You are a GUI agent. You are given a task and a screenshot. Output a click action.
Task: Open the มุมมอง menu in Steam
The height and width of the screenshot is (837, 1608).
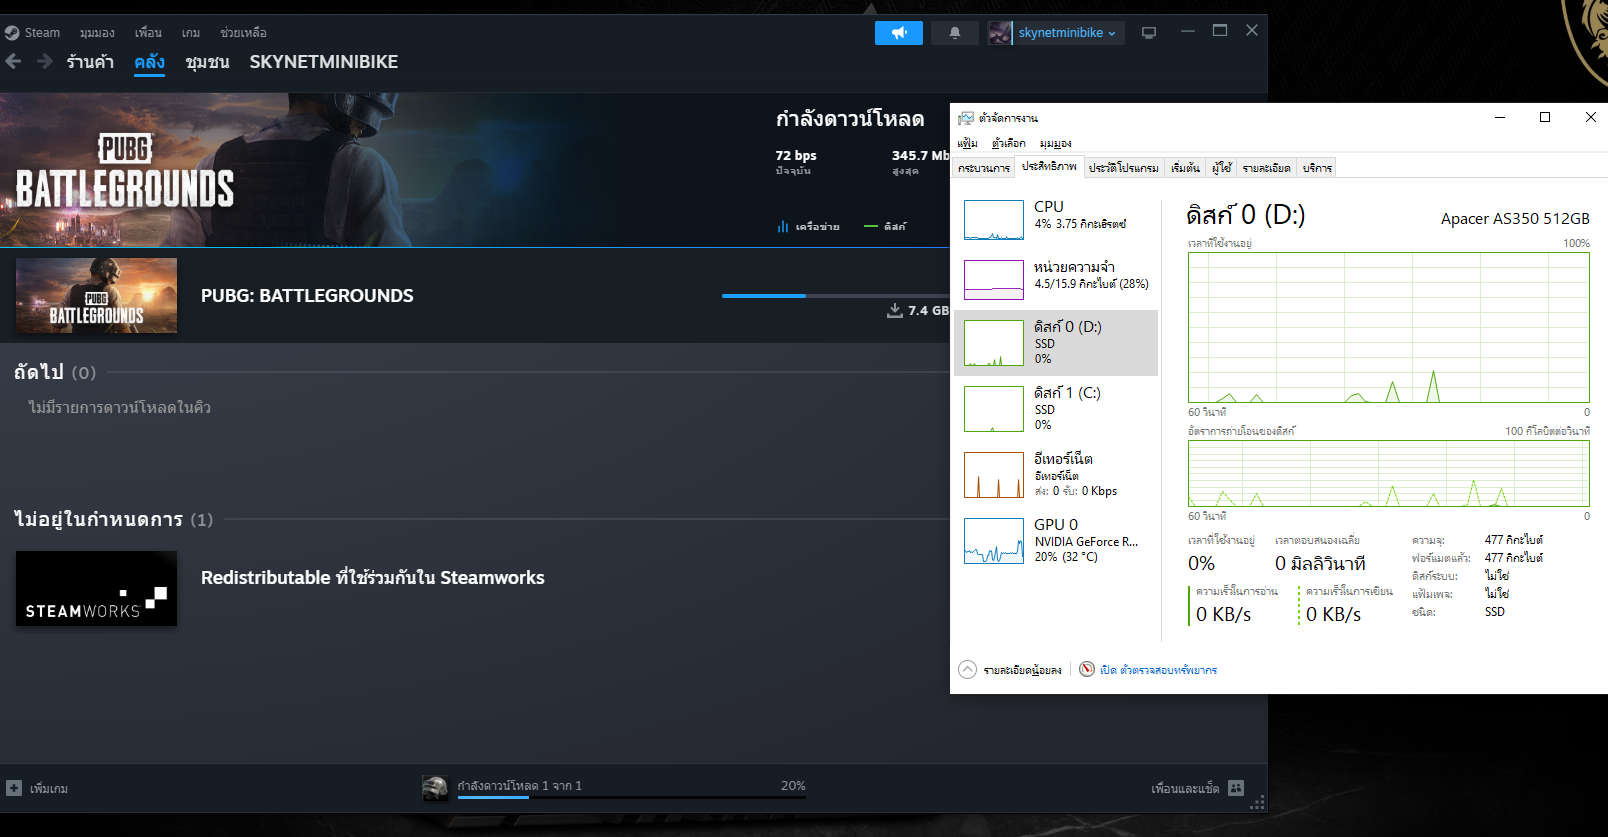(x=97, y=33)
